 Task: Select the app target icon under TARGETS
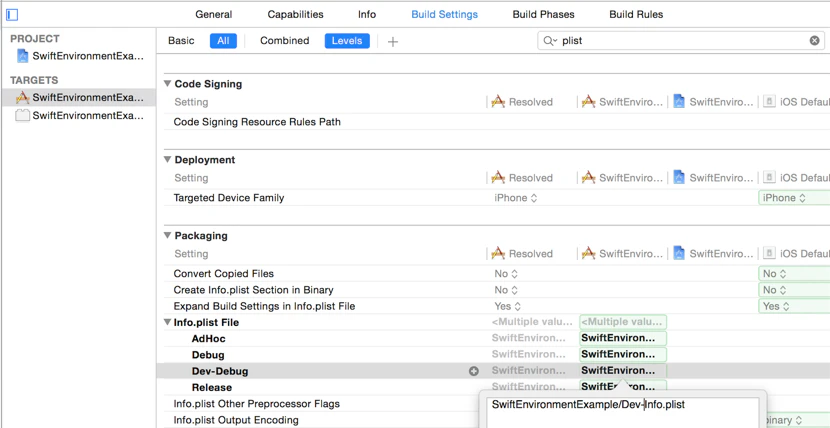(22, 97)
